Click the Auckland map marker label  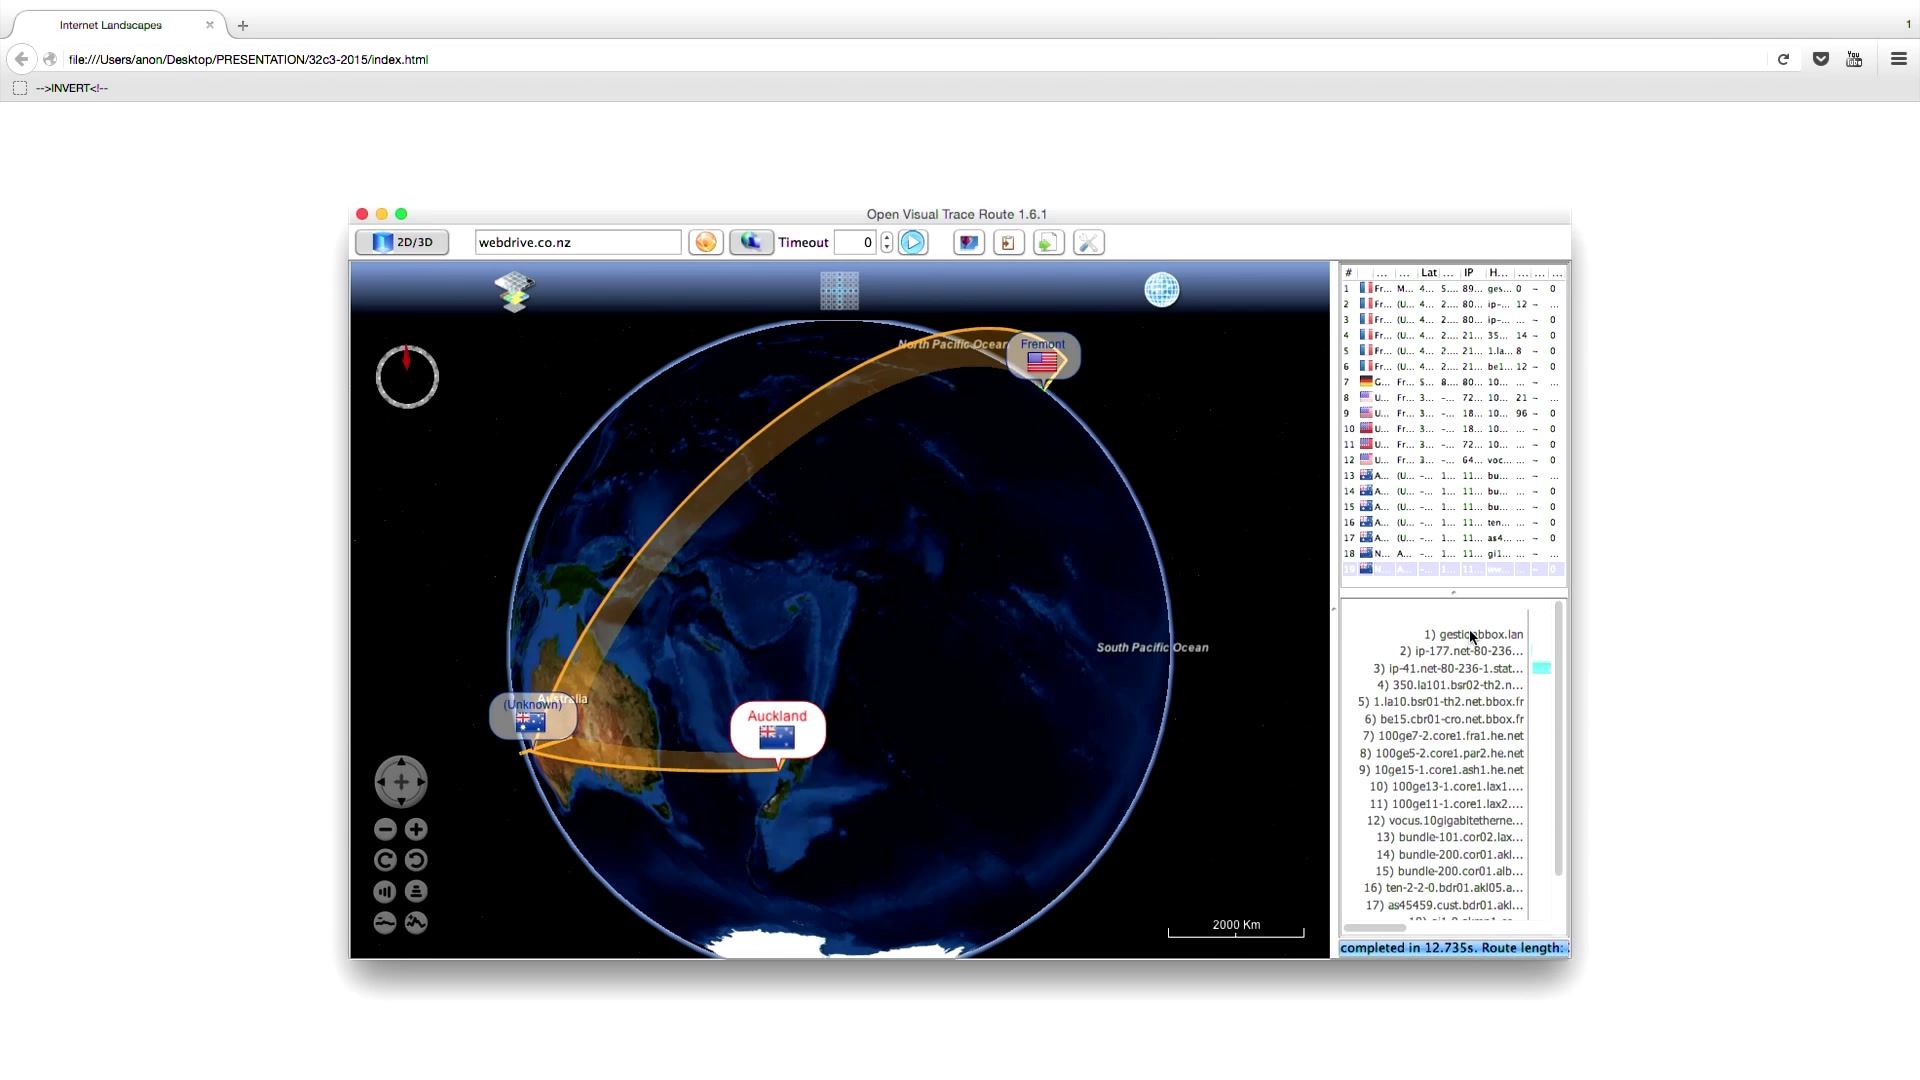coord(777,729)
